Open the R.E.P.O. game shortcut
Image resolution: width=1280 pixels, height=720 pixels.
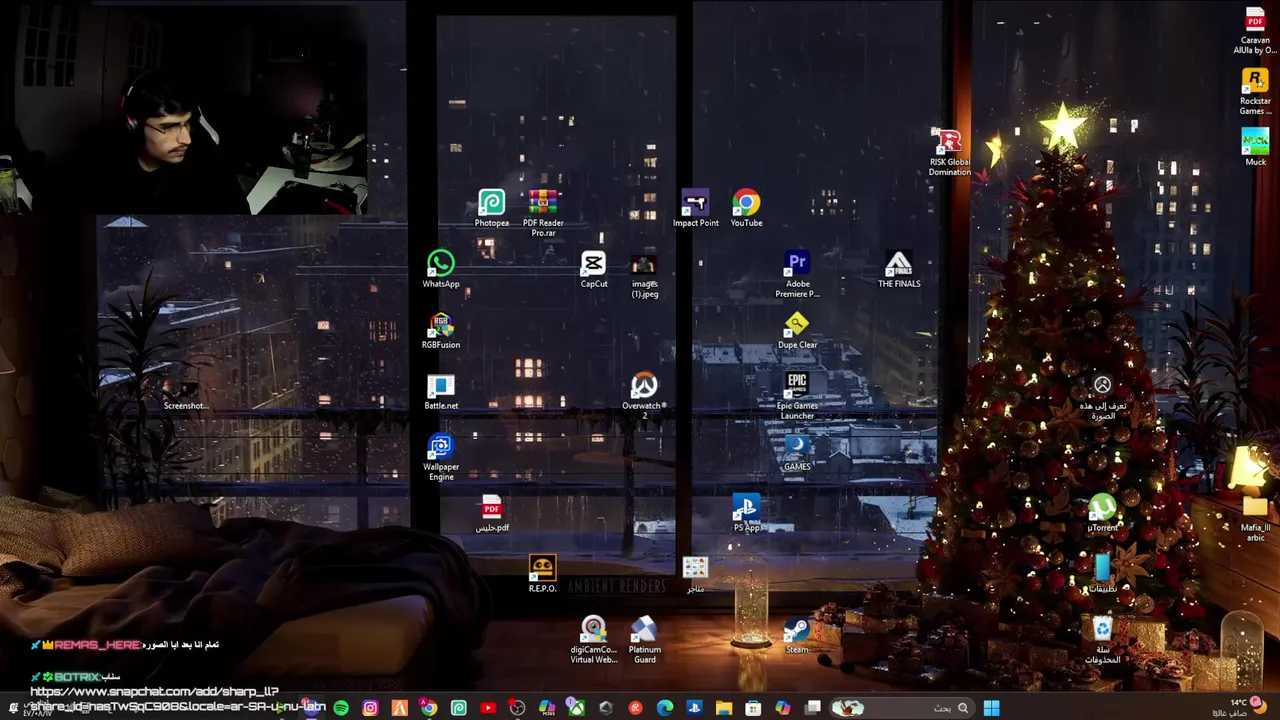click(x=542, y=574)
